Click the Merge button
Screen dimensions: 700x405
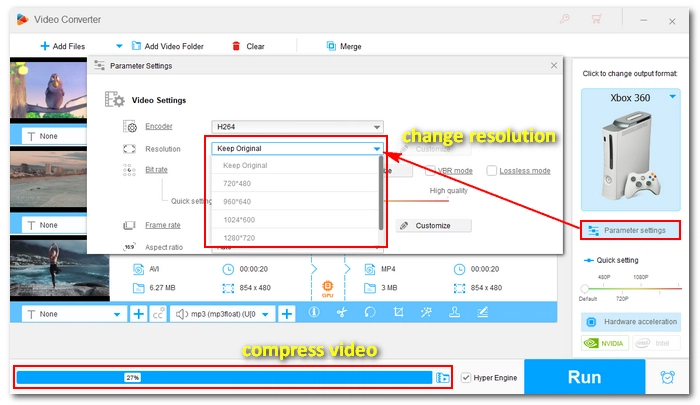[344, 46]
